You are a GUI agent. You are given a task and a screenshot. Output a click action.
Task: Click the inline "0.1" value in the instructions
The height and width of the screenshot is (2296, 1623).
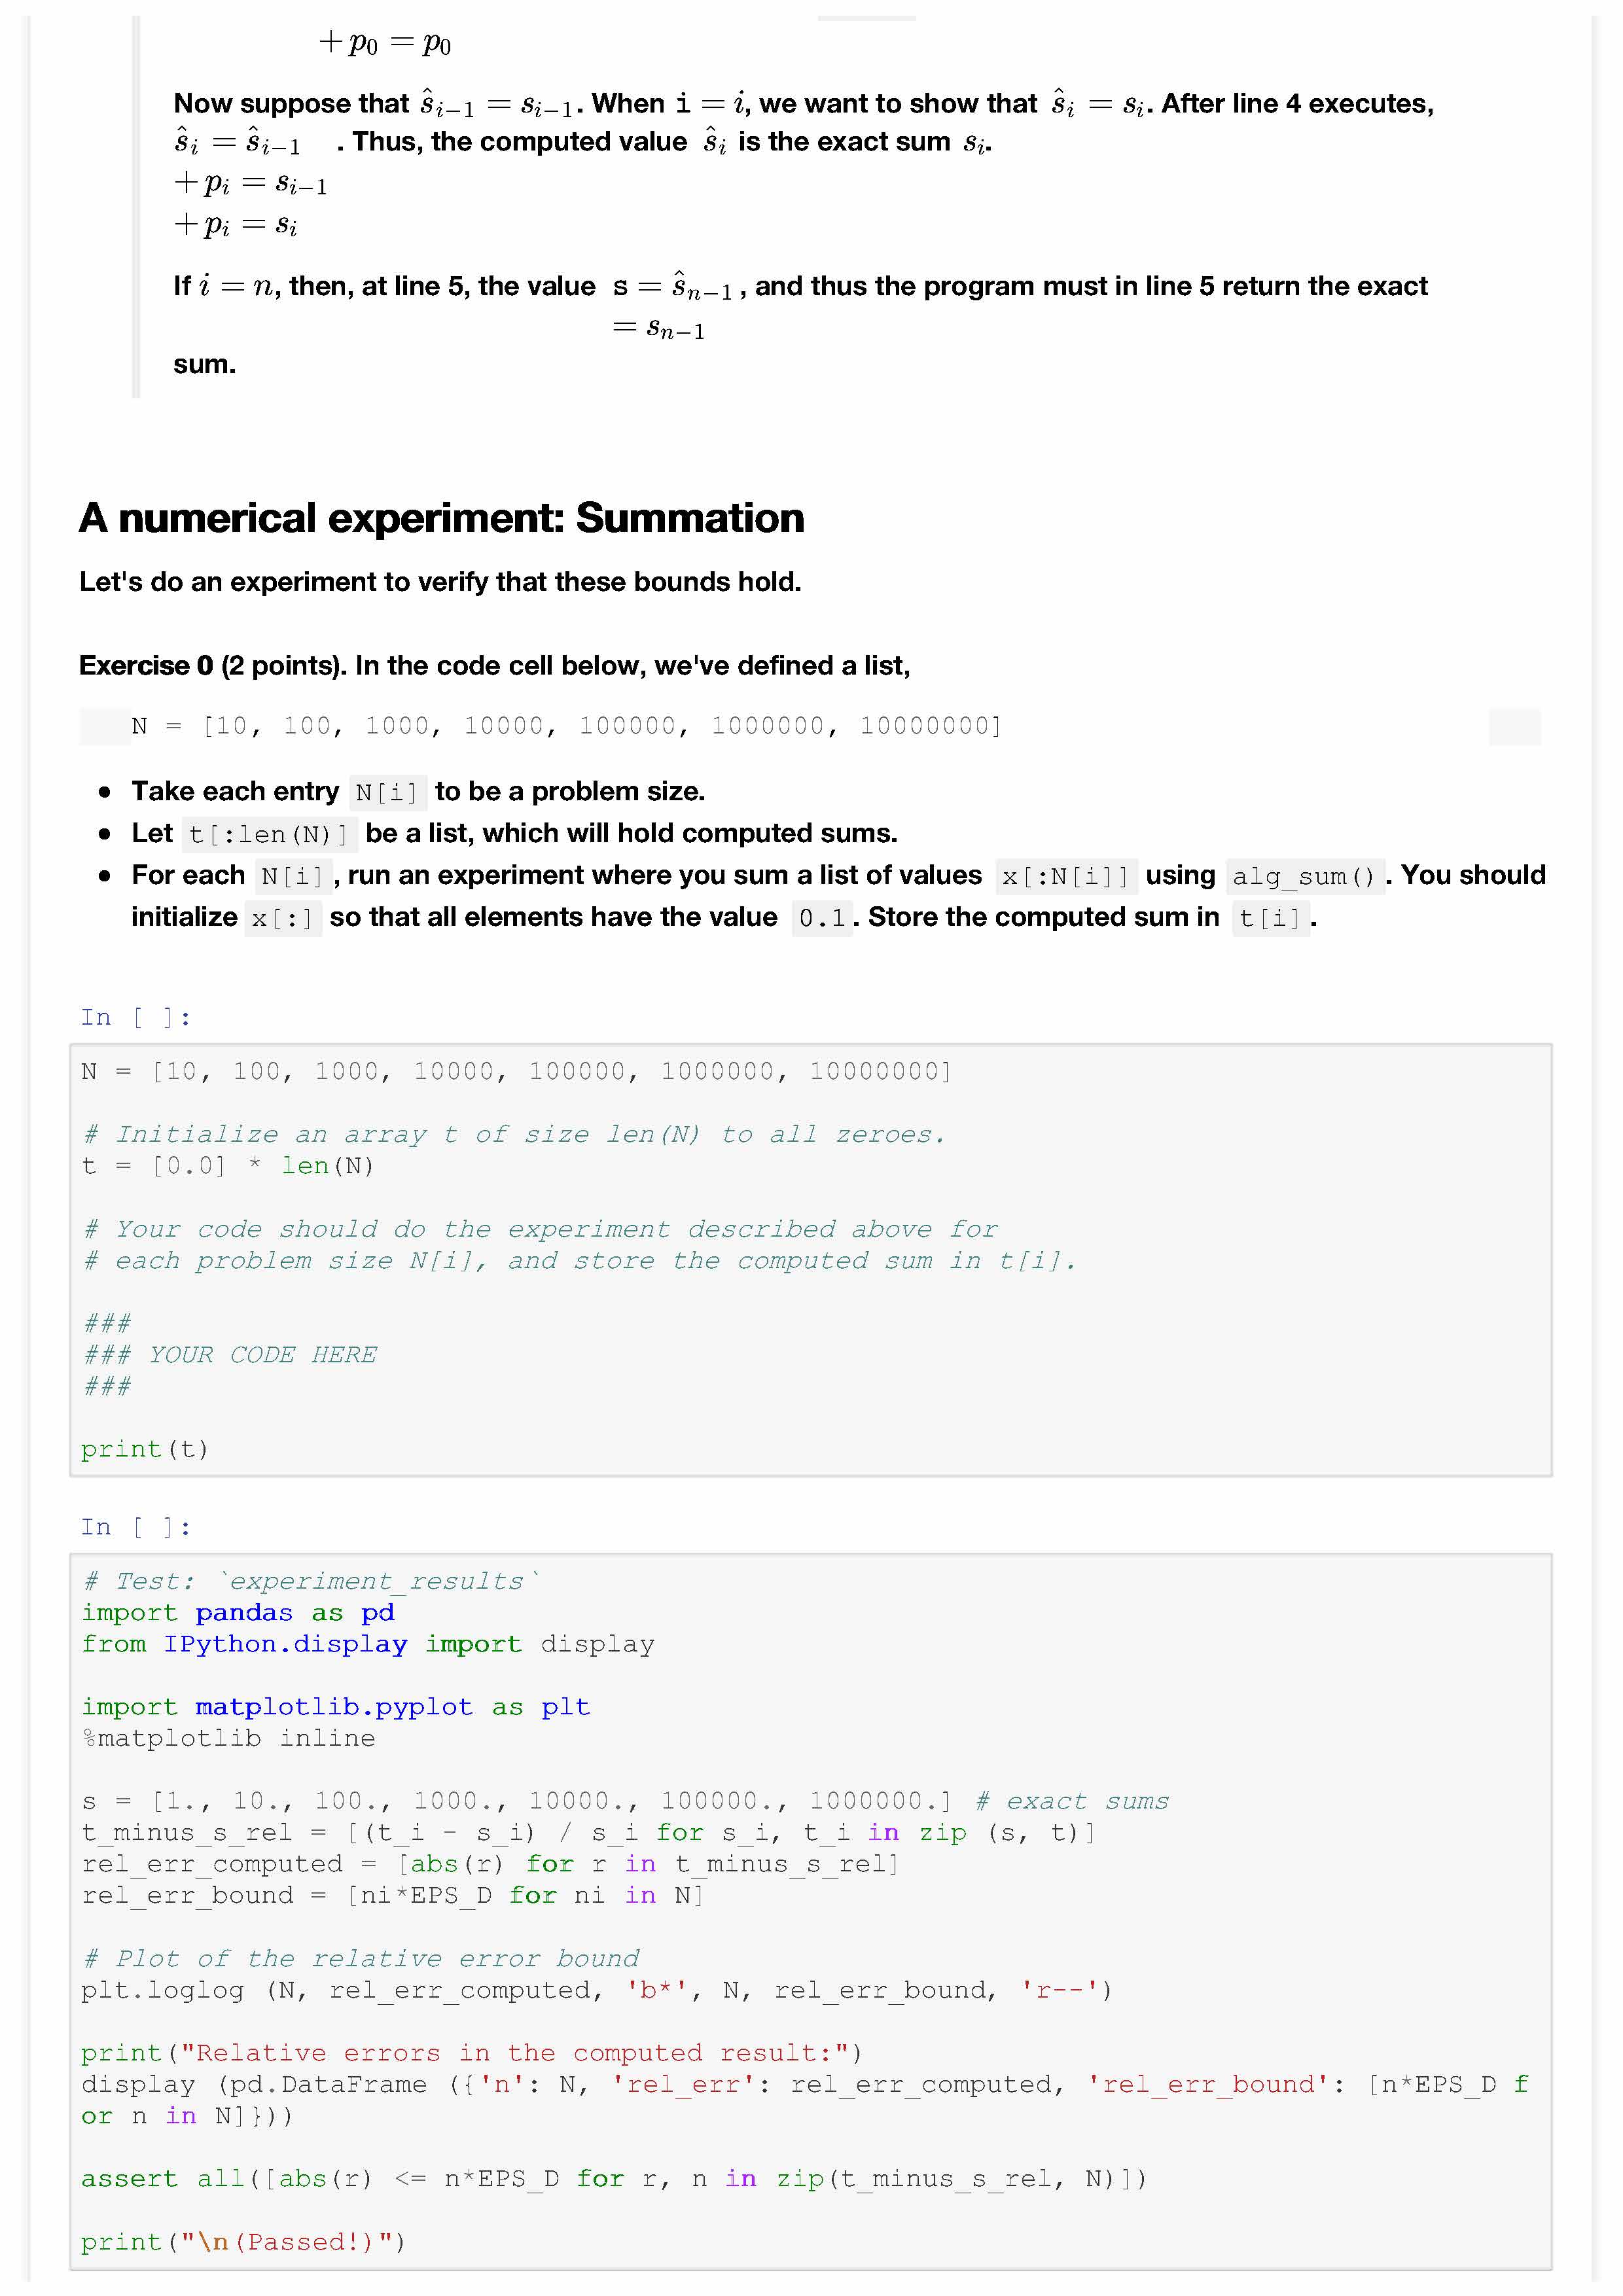821,918
